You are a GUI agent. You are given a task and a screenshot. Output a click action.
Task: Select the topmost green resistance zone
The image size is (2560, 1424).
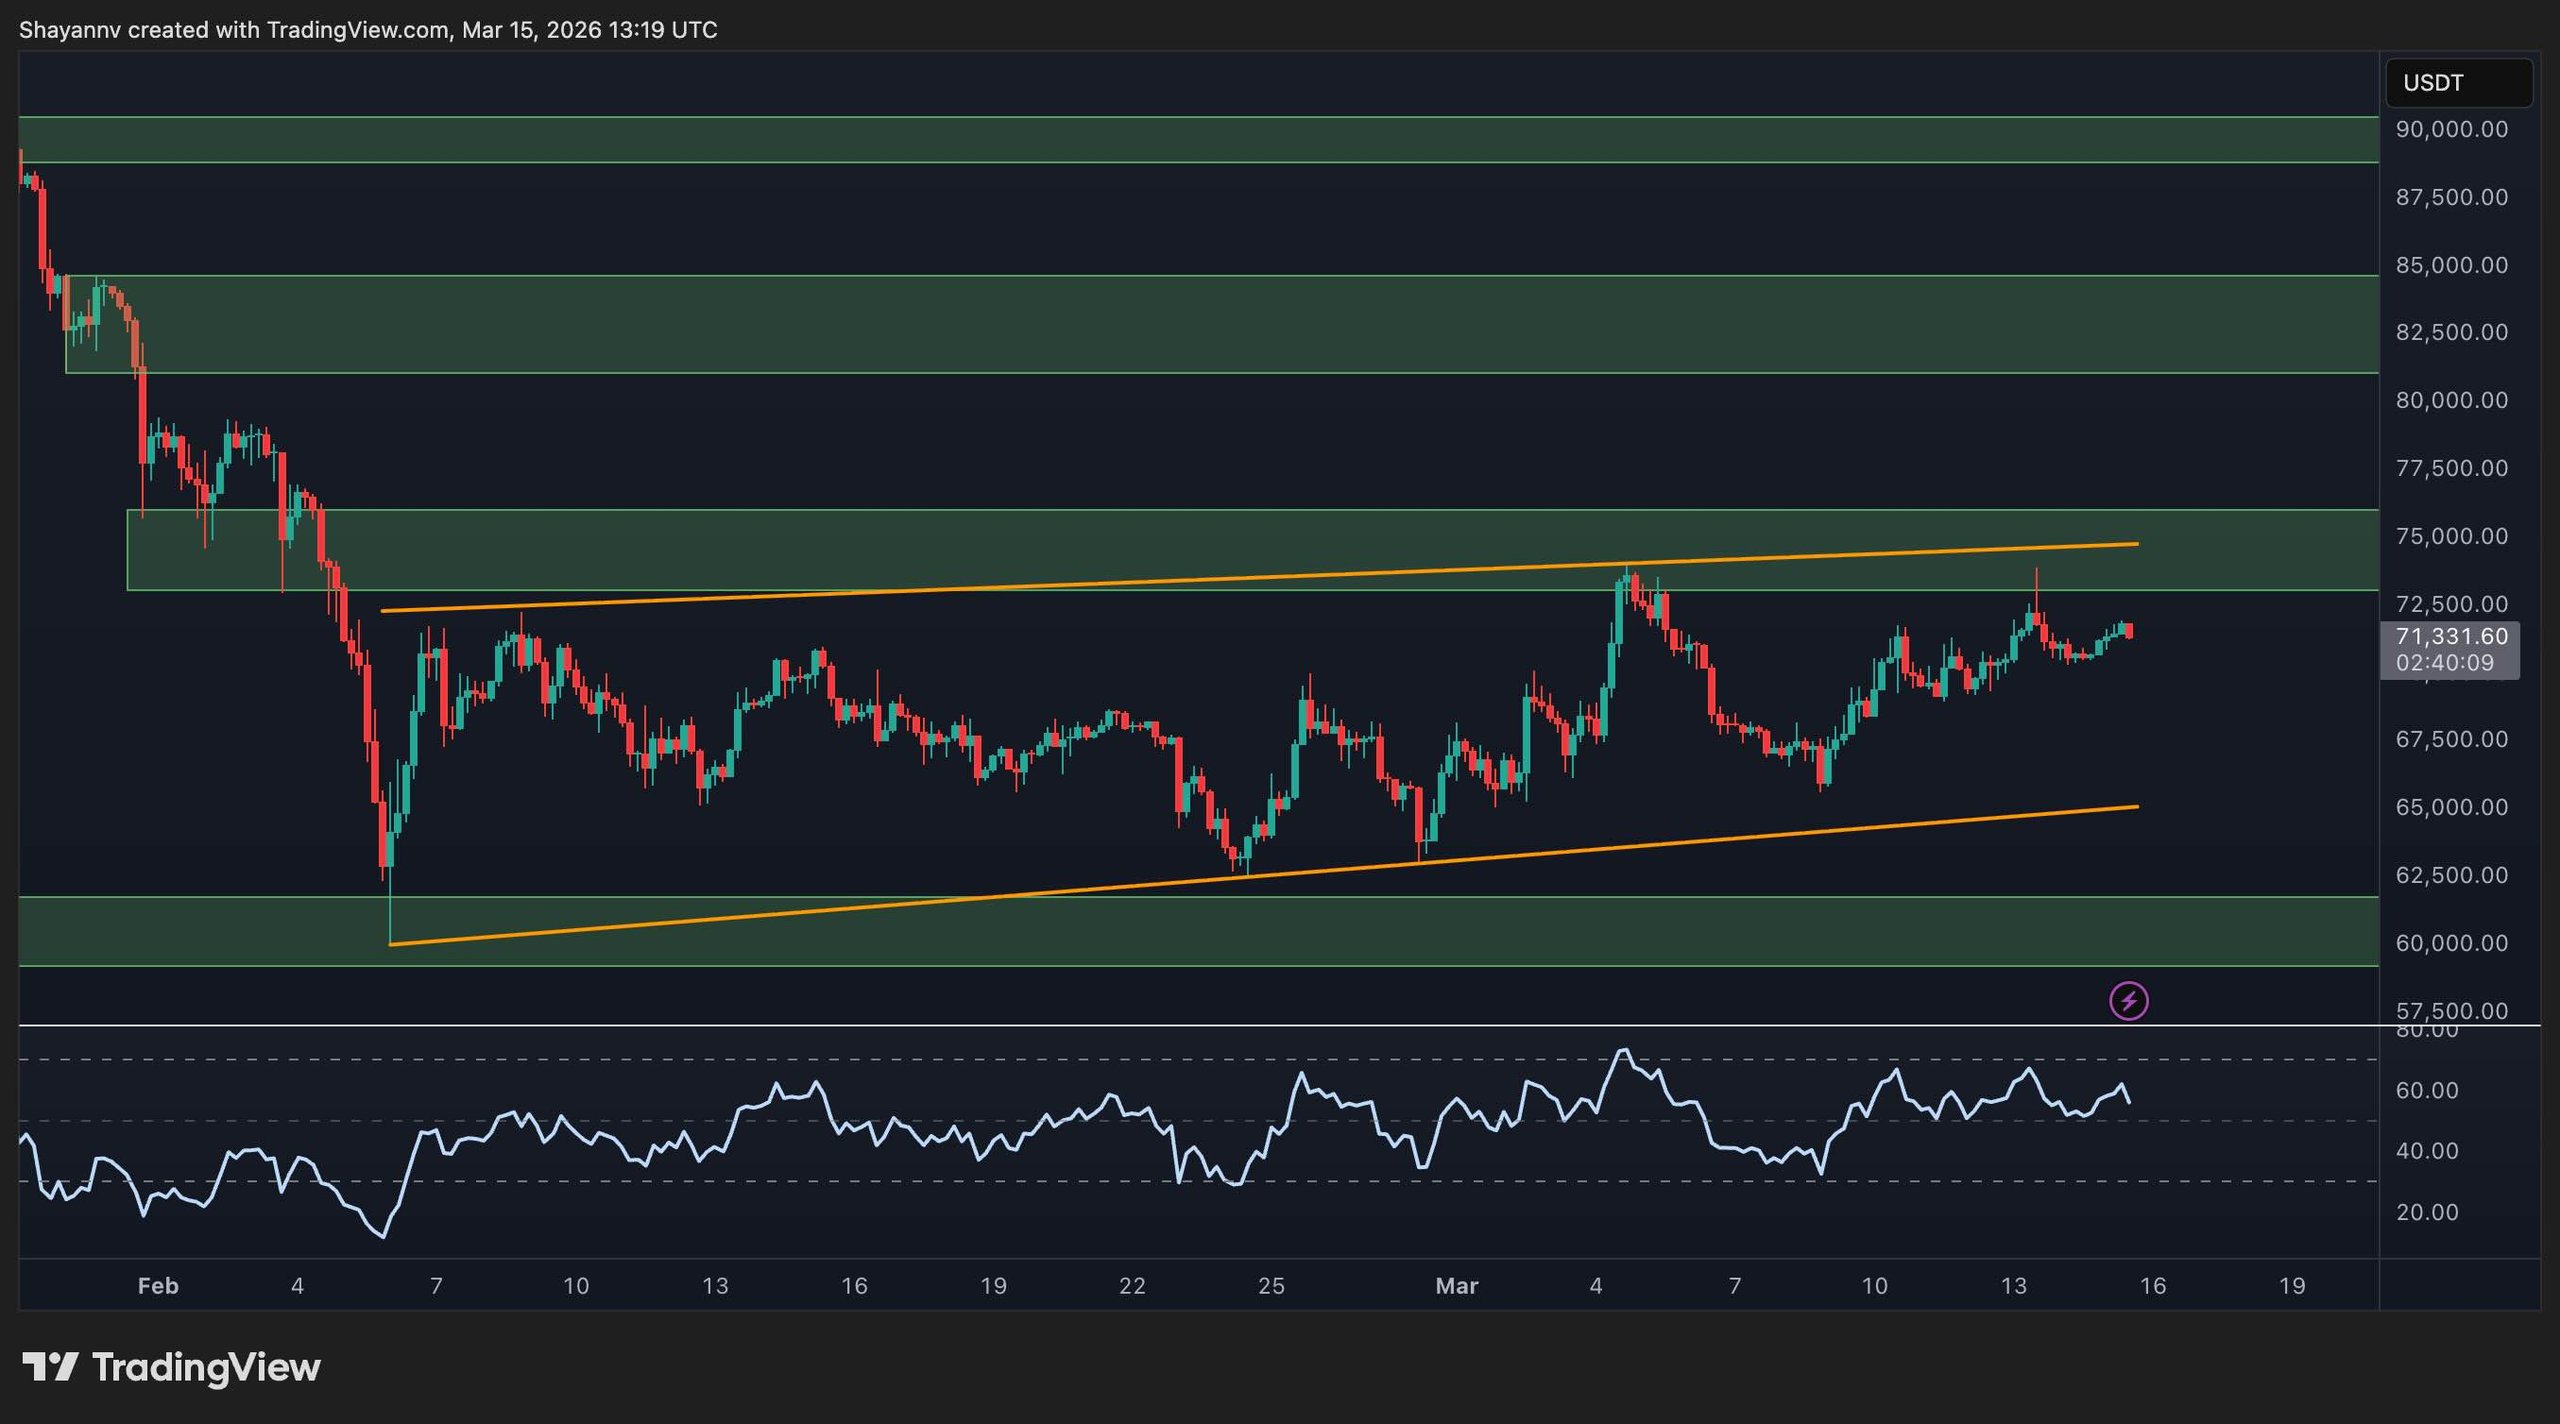pyautogui.click(x=1200, y=140)
